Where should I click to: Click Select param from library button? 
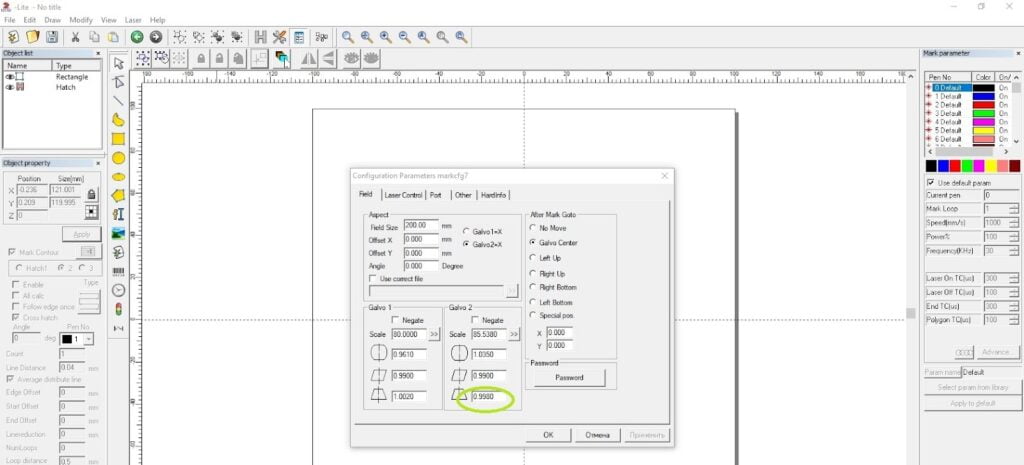(x=972, y=387)
